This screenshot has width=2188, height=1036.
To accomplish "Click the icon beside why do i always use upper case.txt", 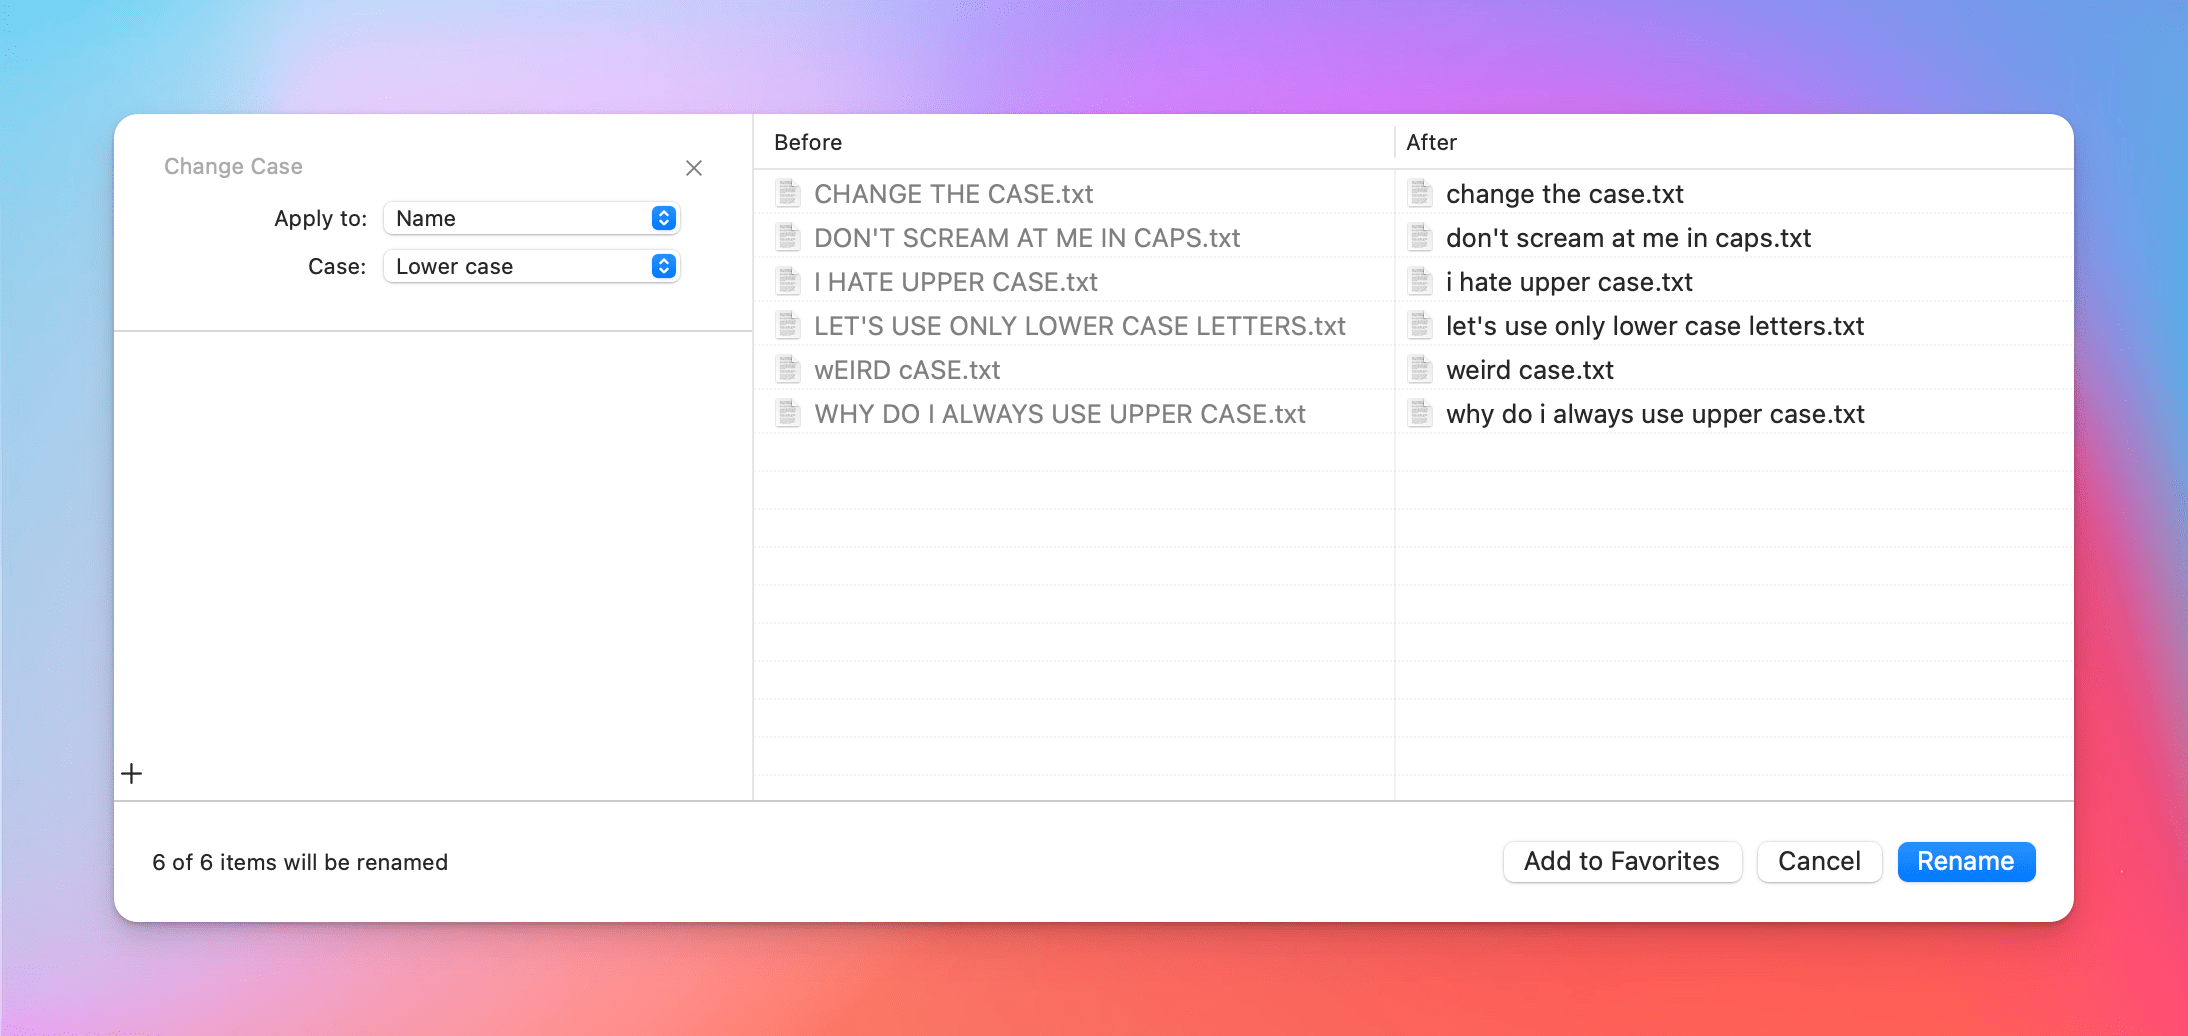I will point(1421,413).
